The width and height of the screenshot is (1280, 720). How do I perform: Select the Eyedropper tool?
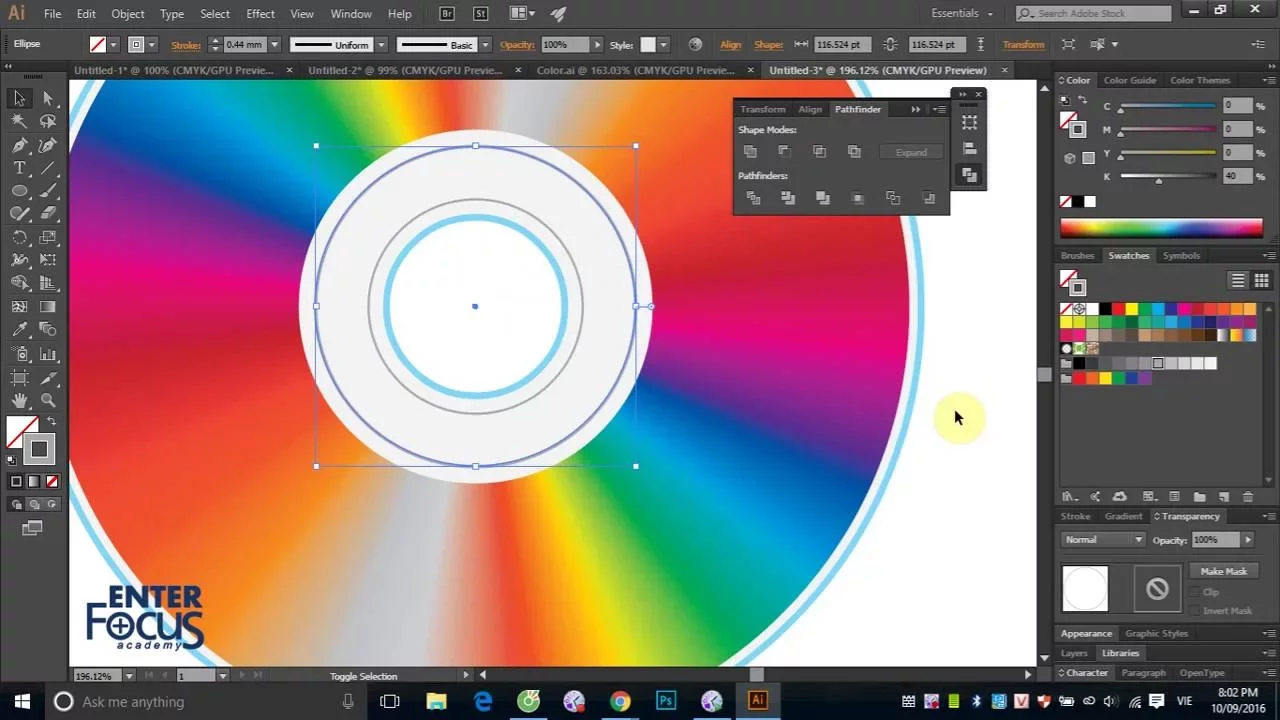[x=19, y=330]
